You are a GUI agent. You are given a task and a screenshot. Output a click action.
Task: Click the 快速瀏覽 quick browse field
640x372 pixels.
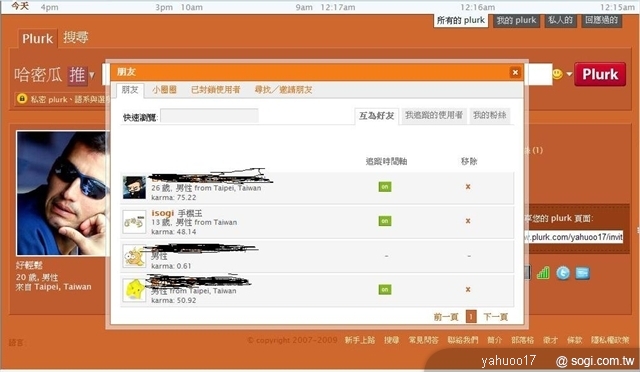tap(209, 116)
